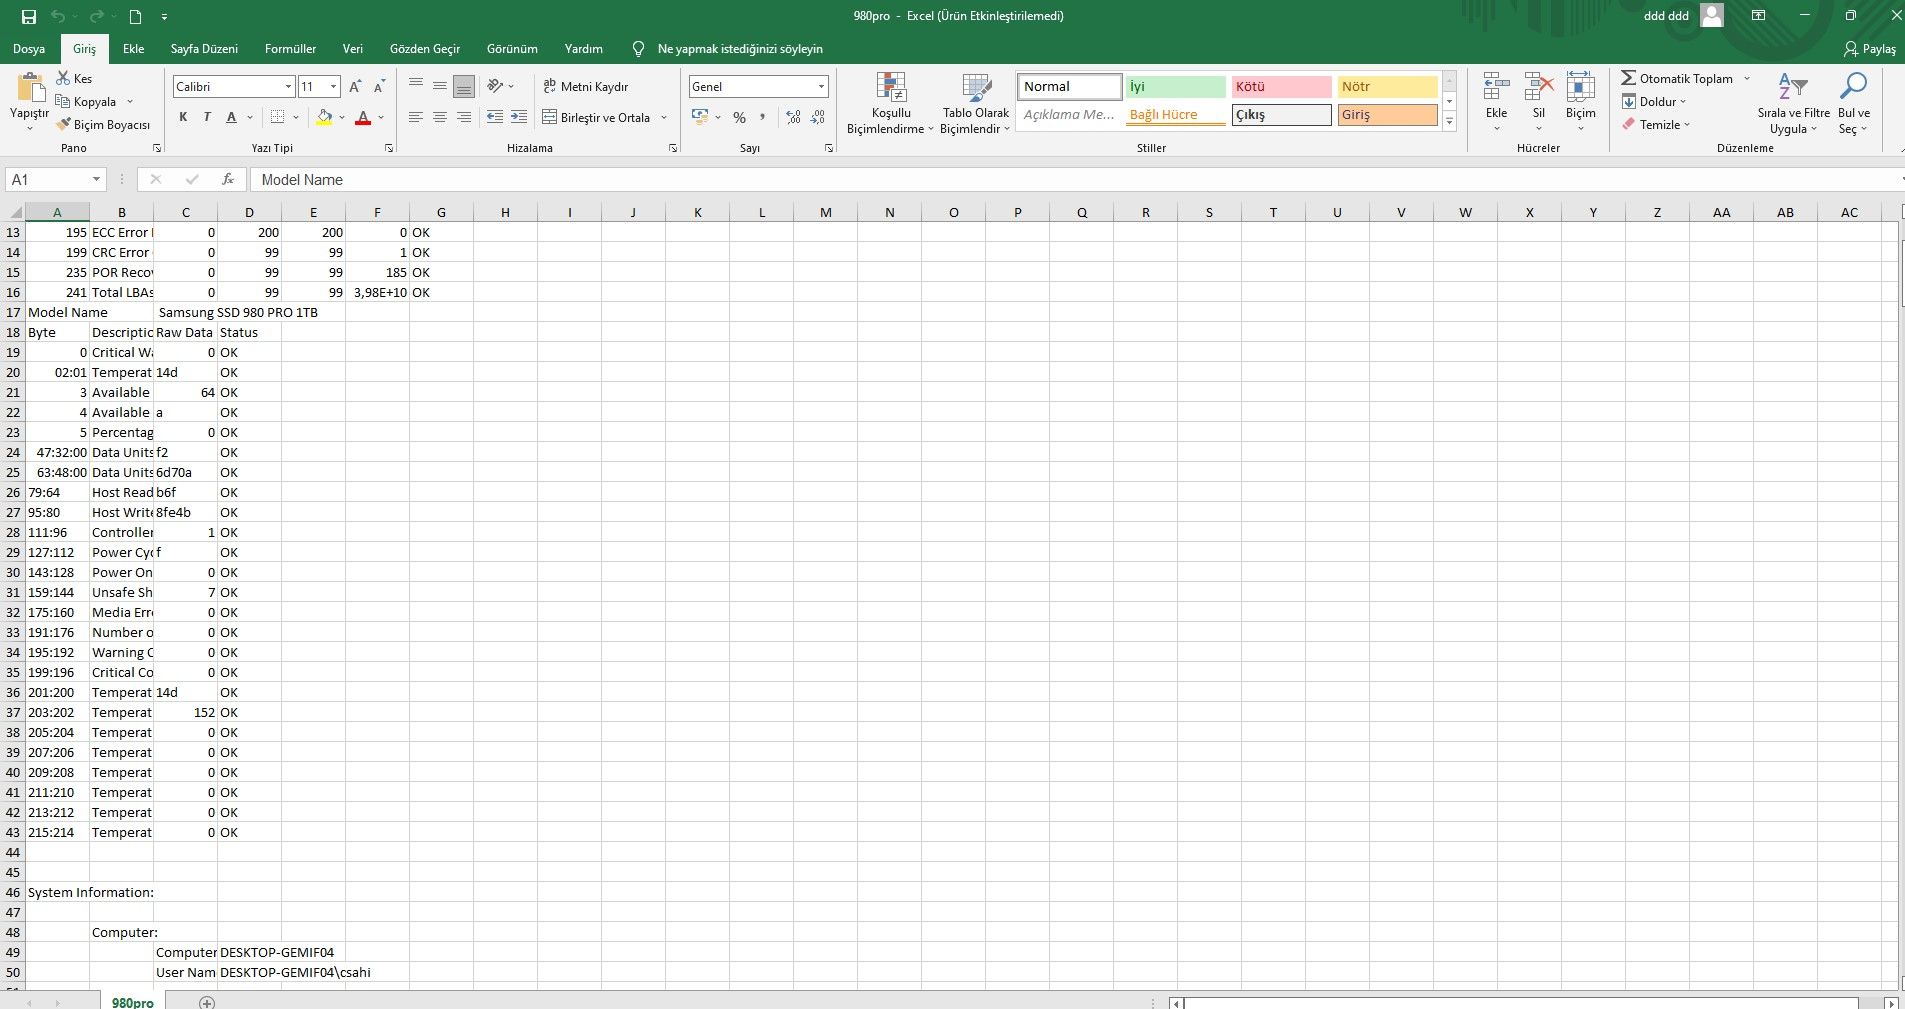1905x1009 pixels.
Task: Toggle underline formatting
Action: point(231,117)
